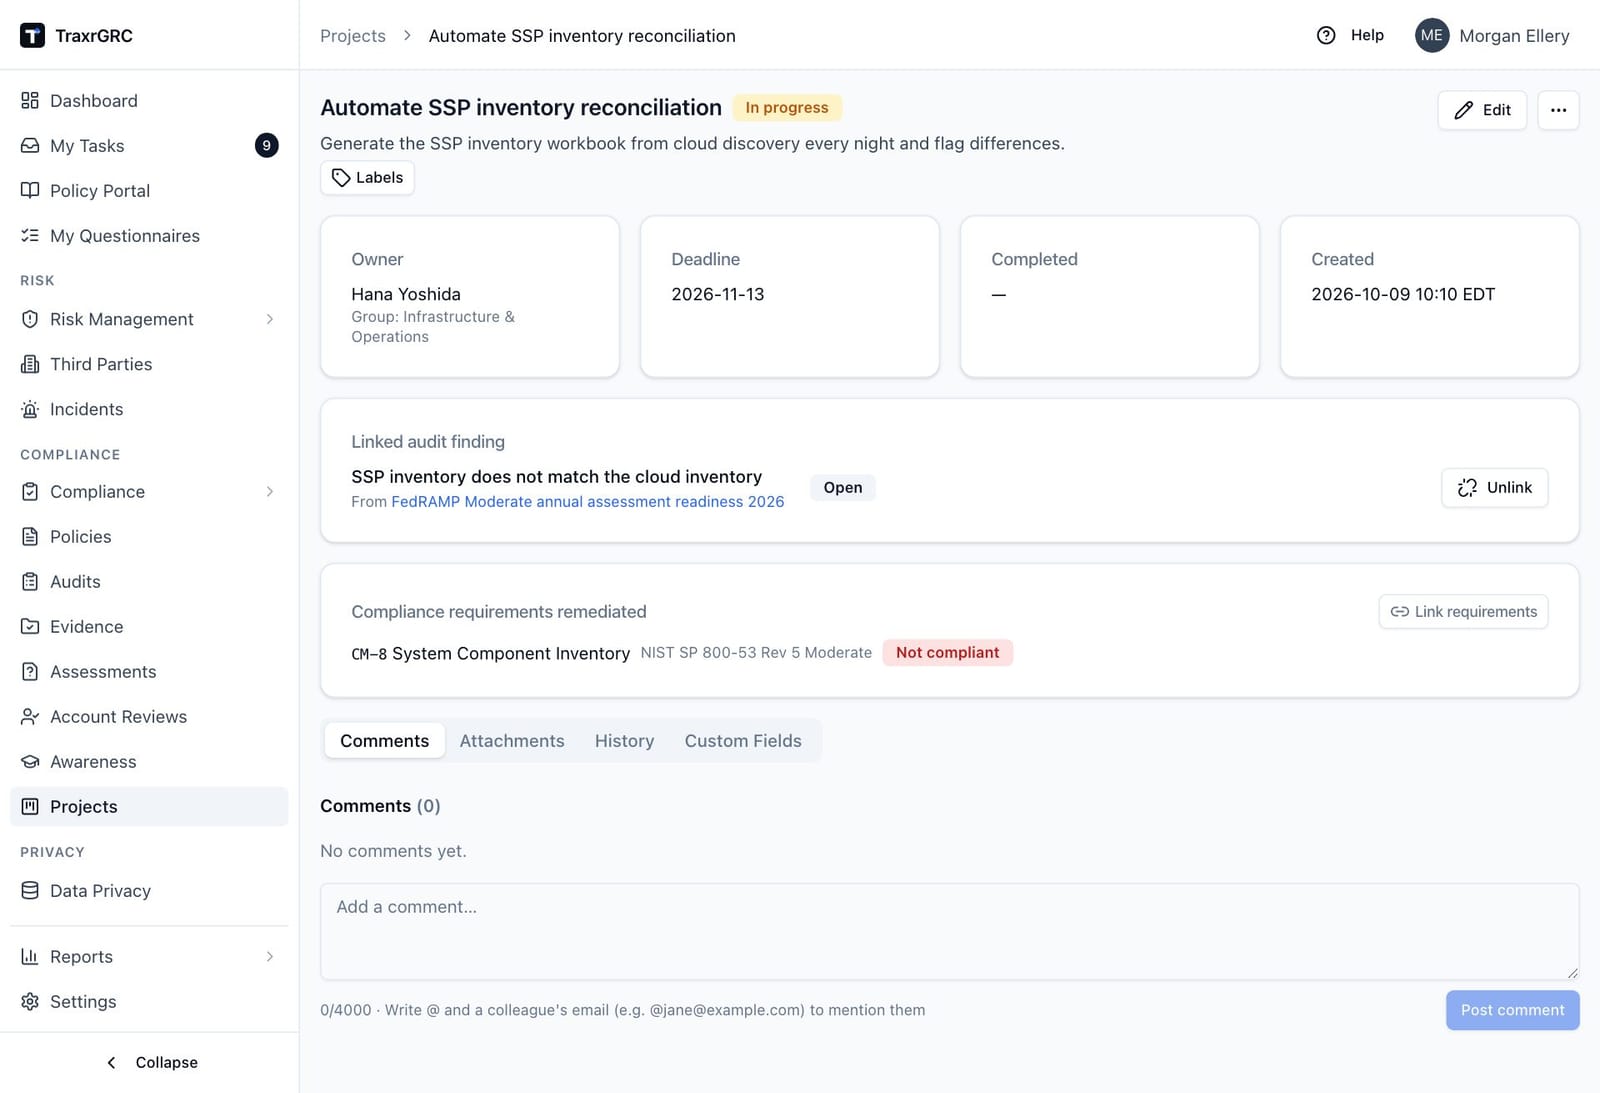Image resolution: width=1600 pixels, height=1093 pixels.
Task: Click Link requirements button
Action: (x=1463, y=611)
